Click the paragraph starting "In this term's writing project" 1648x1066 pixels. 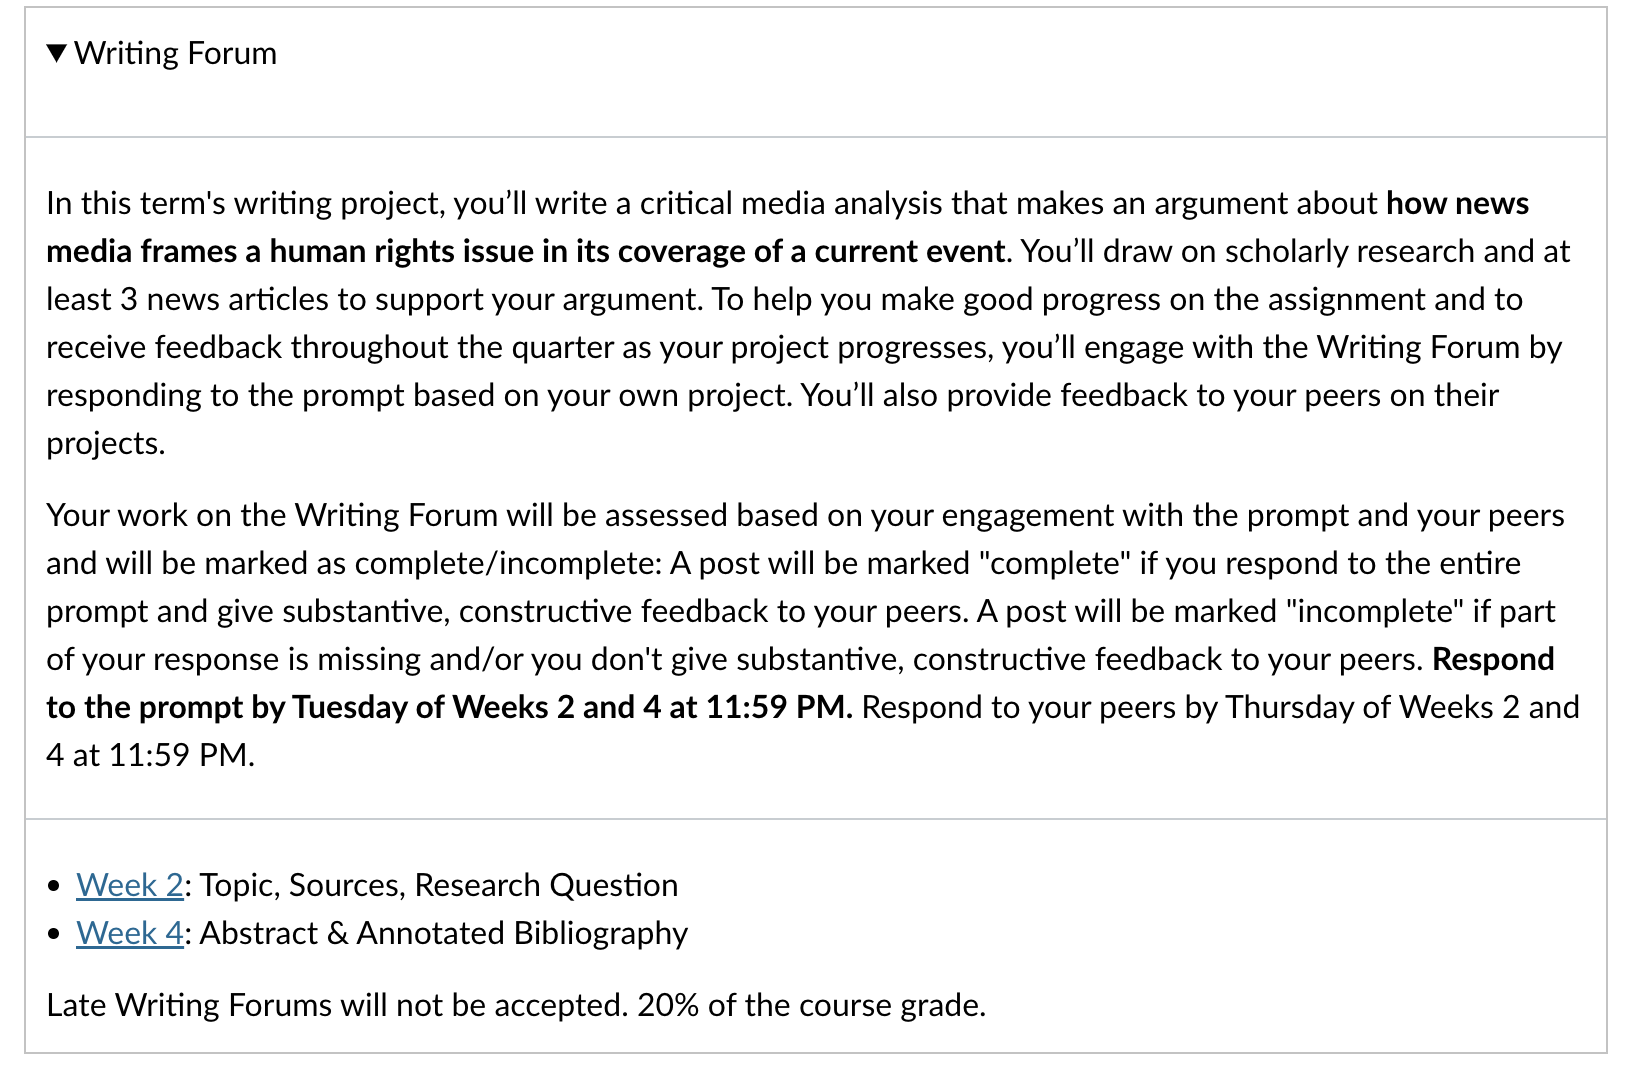813,323
